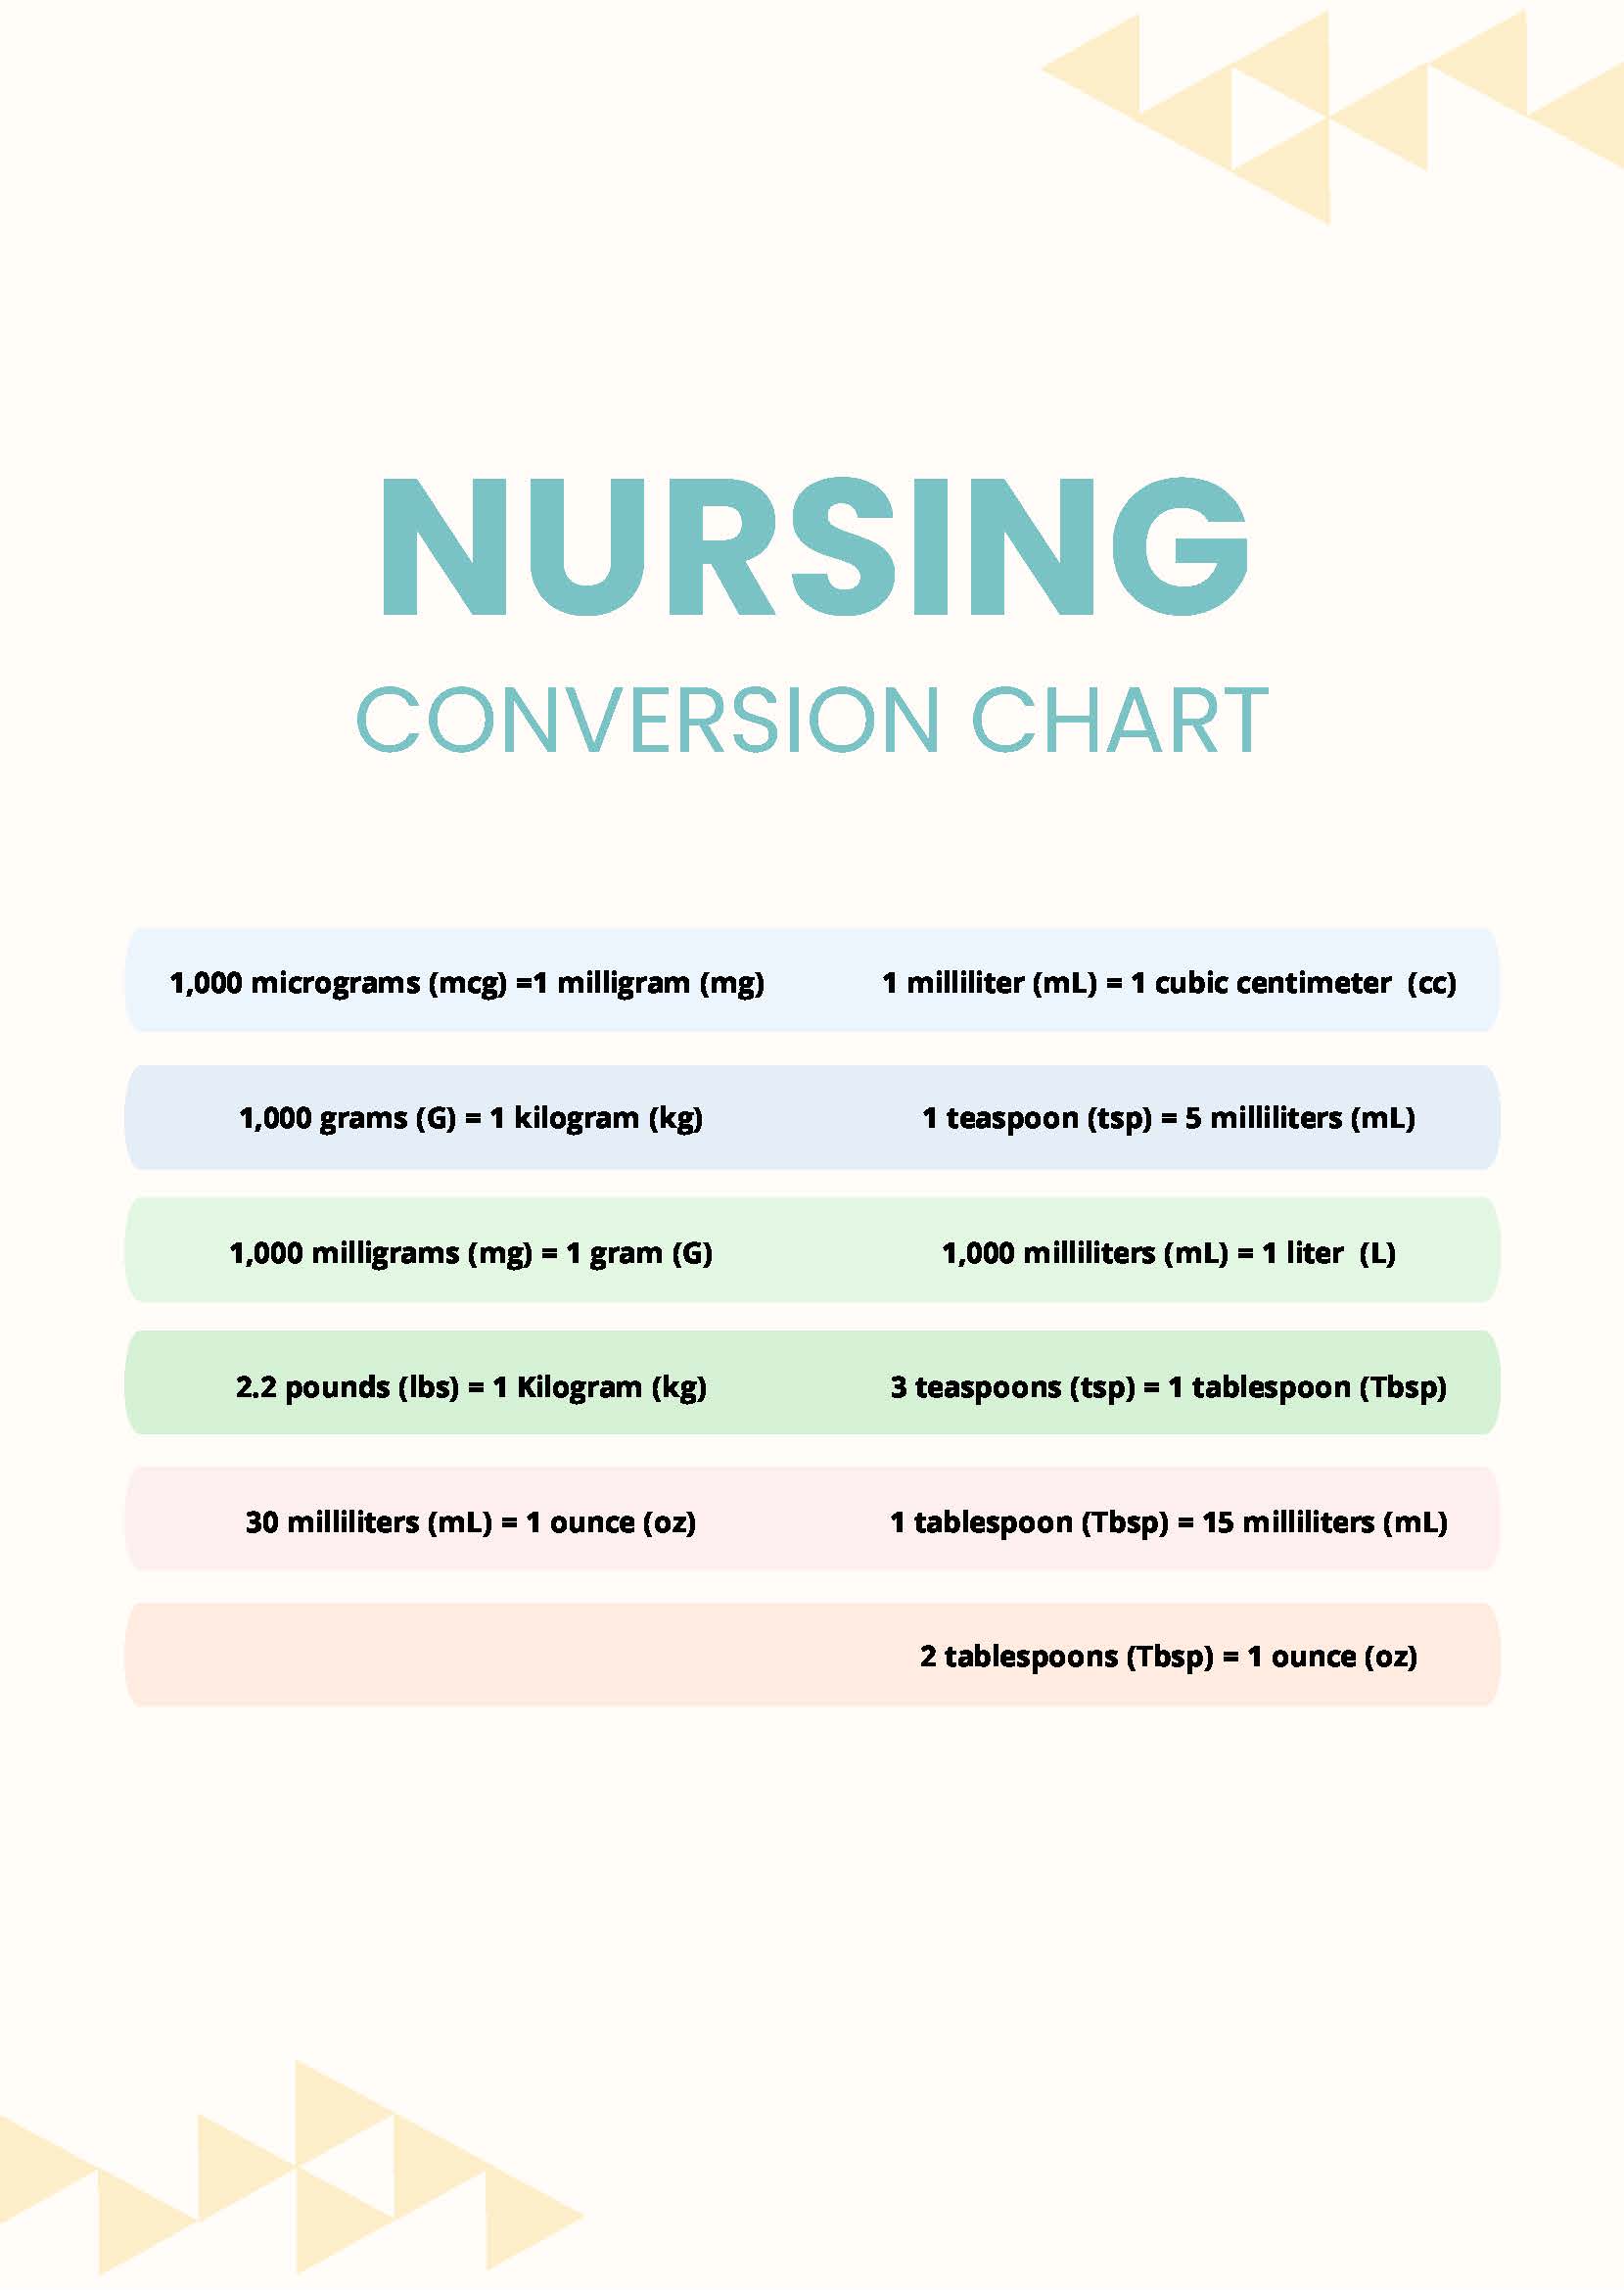Screen dimensions: 1624x2290
Task: Click the yellow triangle pattern at top right
Action: [1332, 115]
